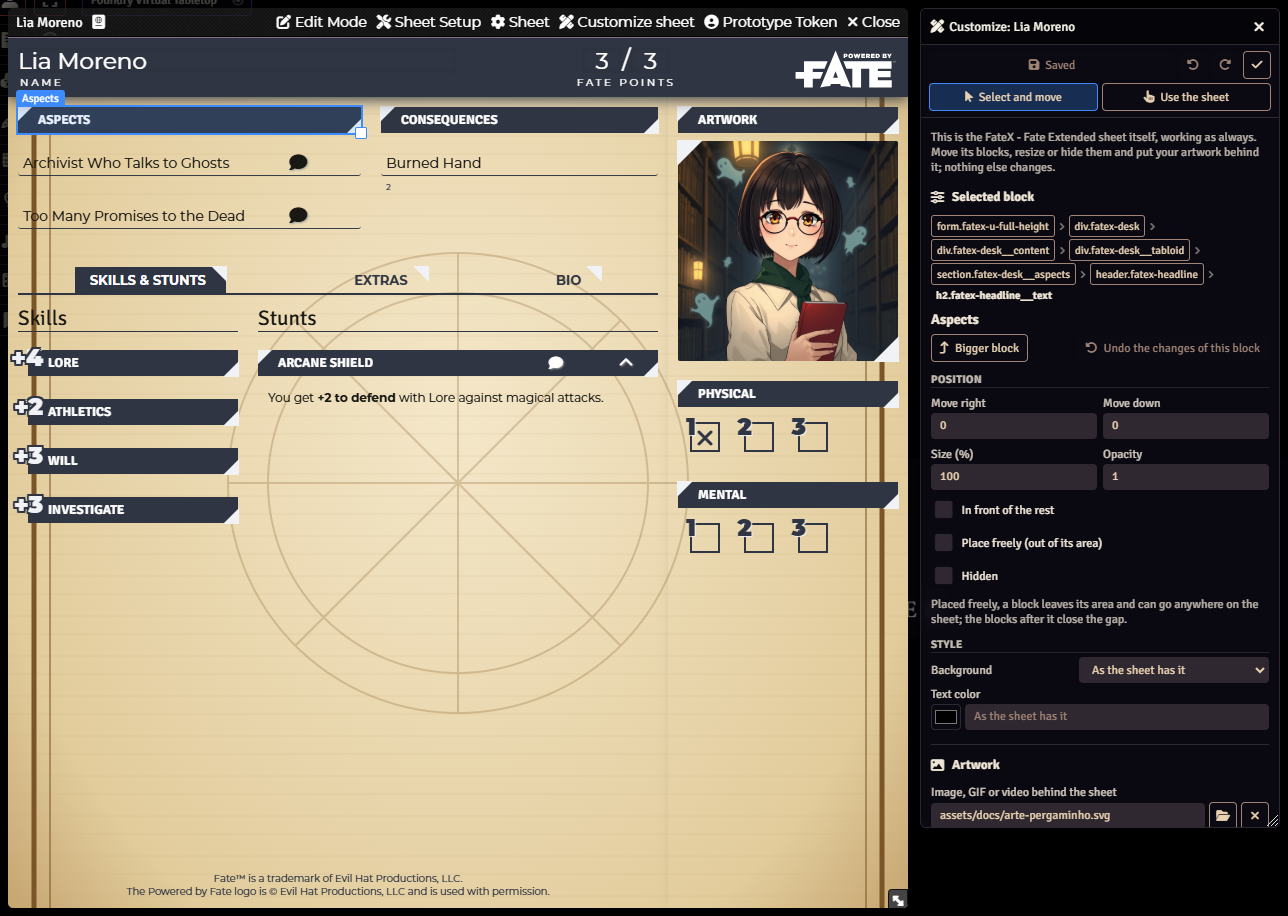Click chat bubble beside Archivist Who Talks to Ghosts

click(298, 162)
